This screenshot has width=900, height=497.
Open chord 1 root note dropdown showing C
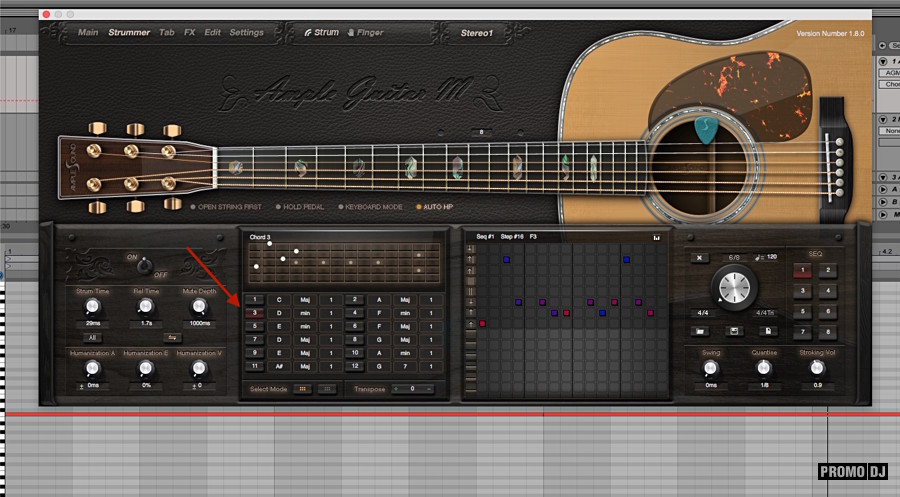[279, 299]
